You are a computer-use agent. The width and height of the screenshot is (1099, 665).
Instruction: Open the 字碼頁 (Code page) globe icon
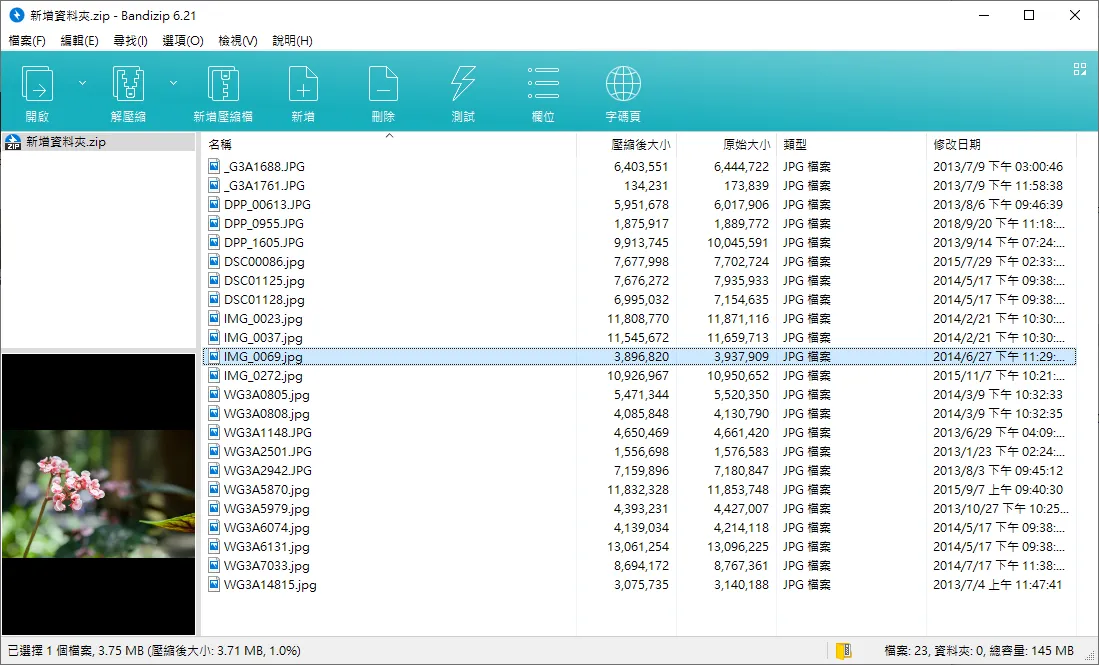pyautogui.click(x=623, y=84)
